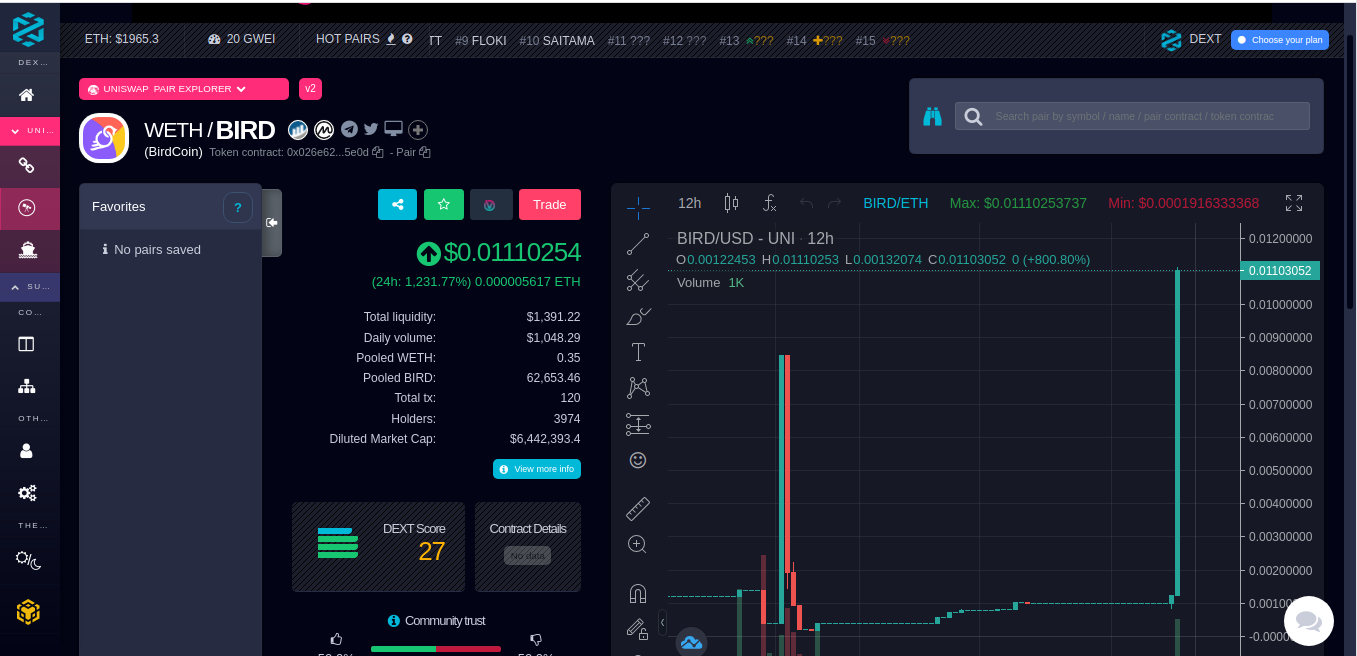Open the fx indicators menu
This screenshot has height=656, width=1357.
click(x=769, y=203)
